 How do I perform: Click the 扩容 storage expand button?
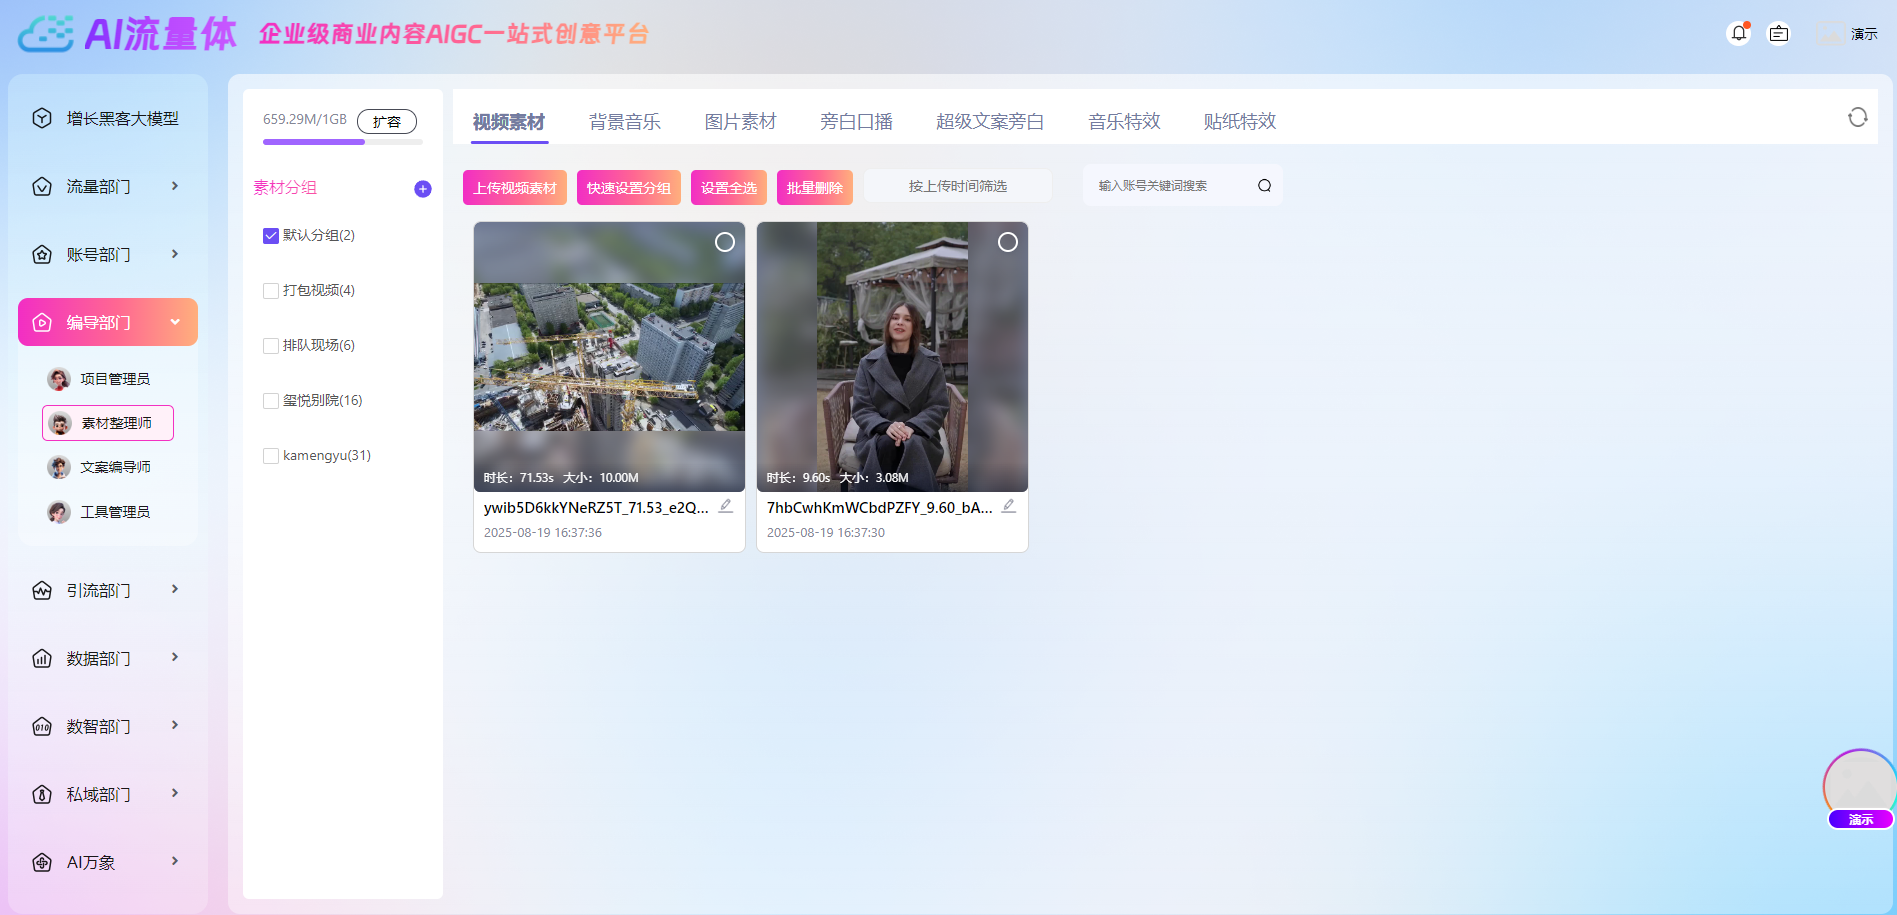point(387,121)
